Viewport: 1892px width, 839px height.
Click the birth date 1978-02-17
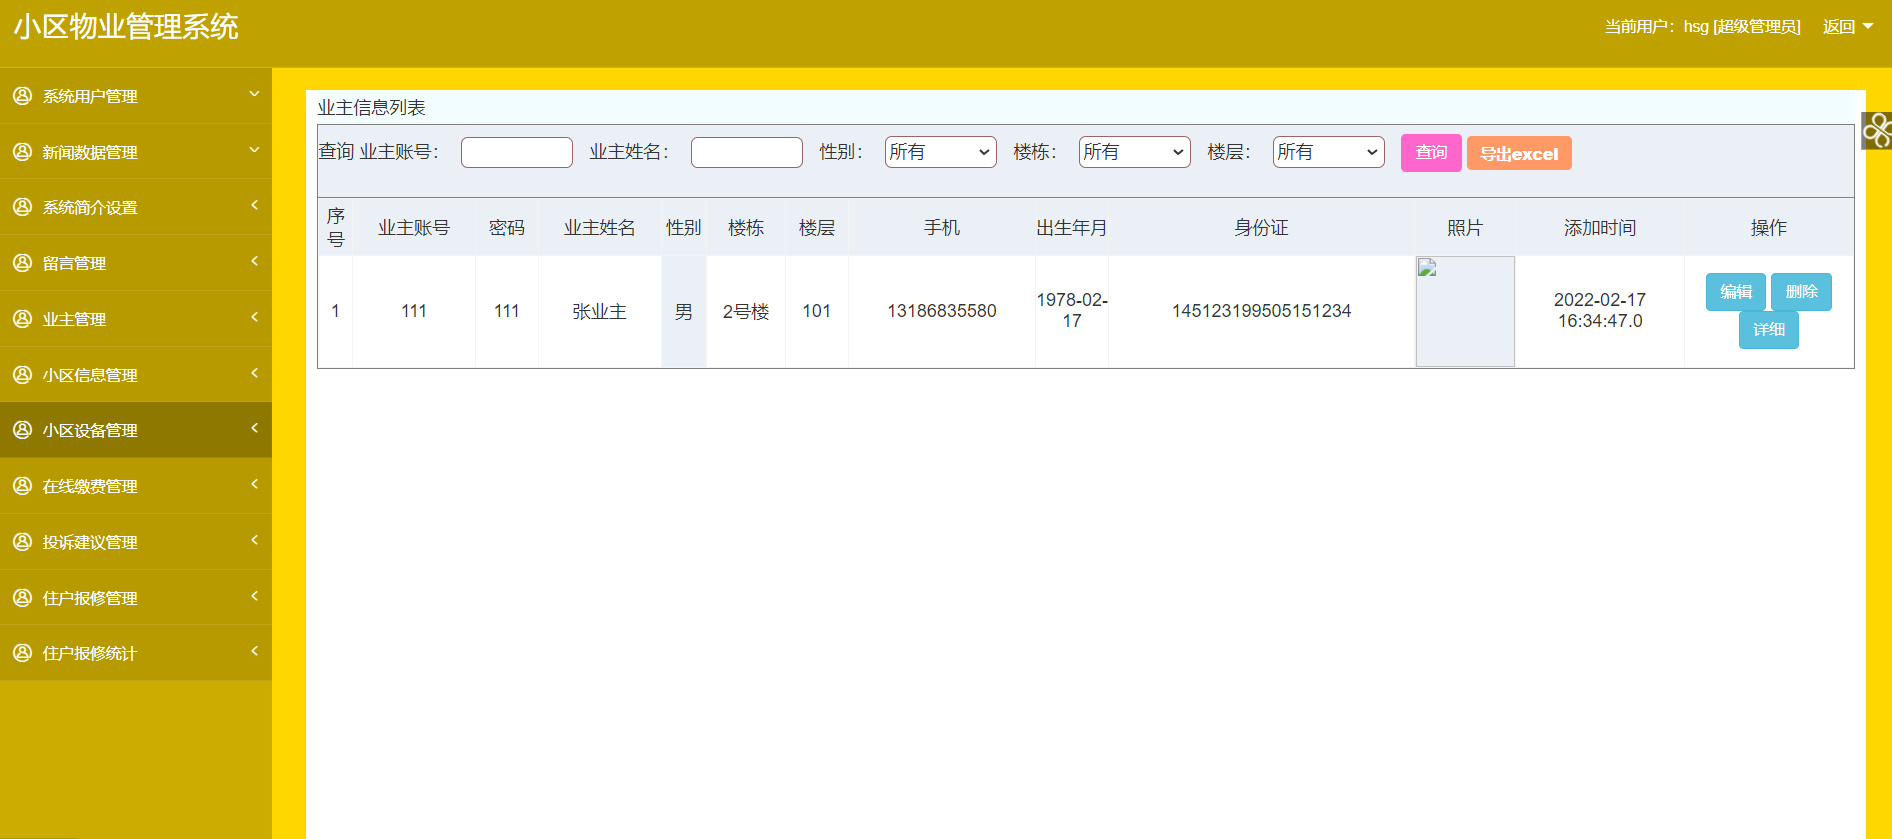click(1072, 310)
